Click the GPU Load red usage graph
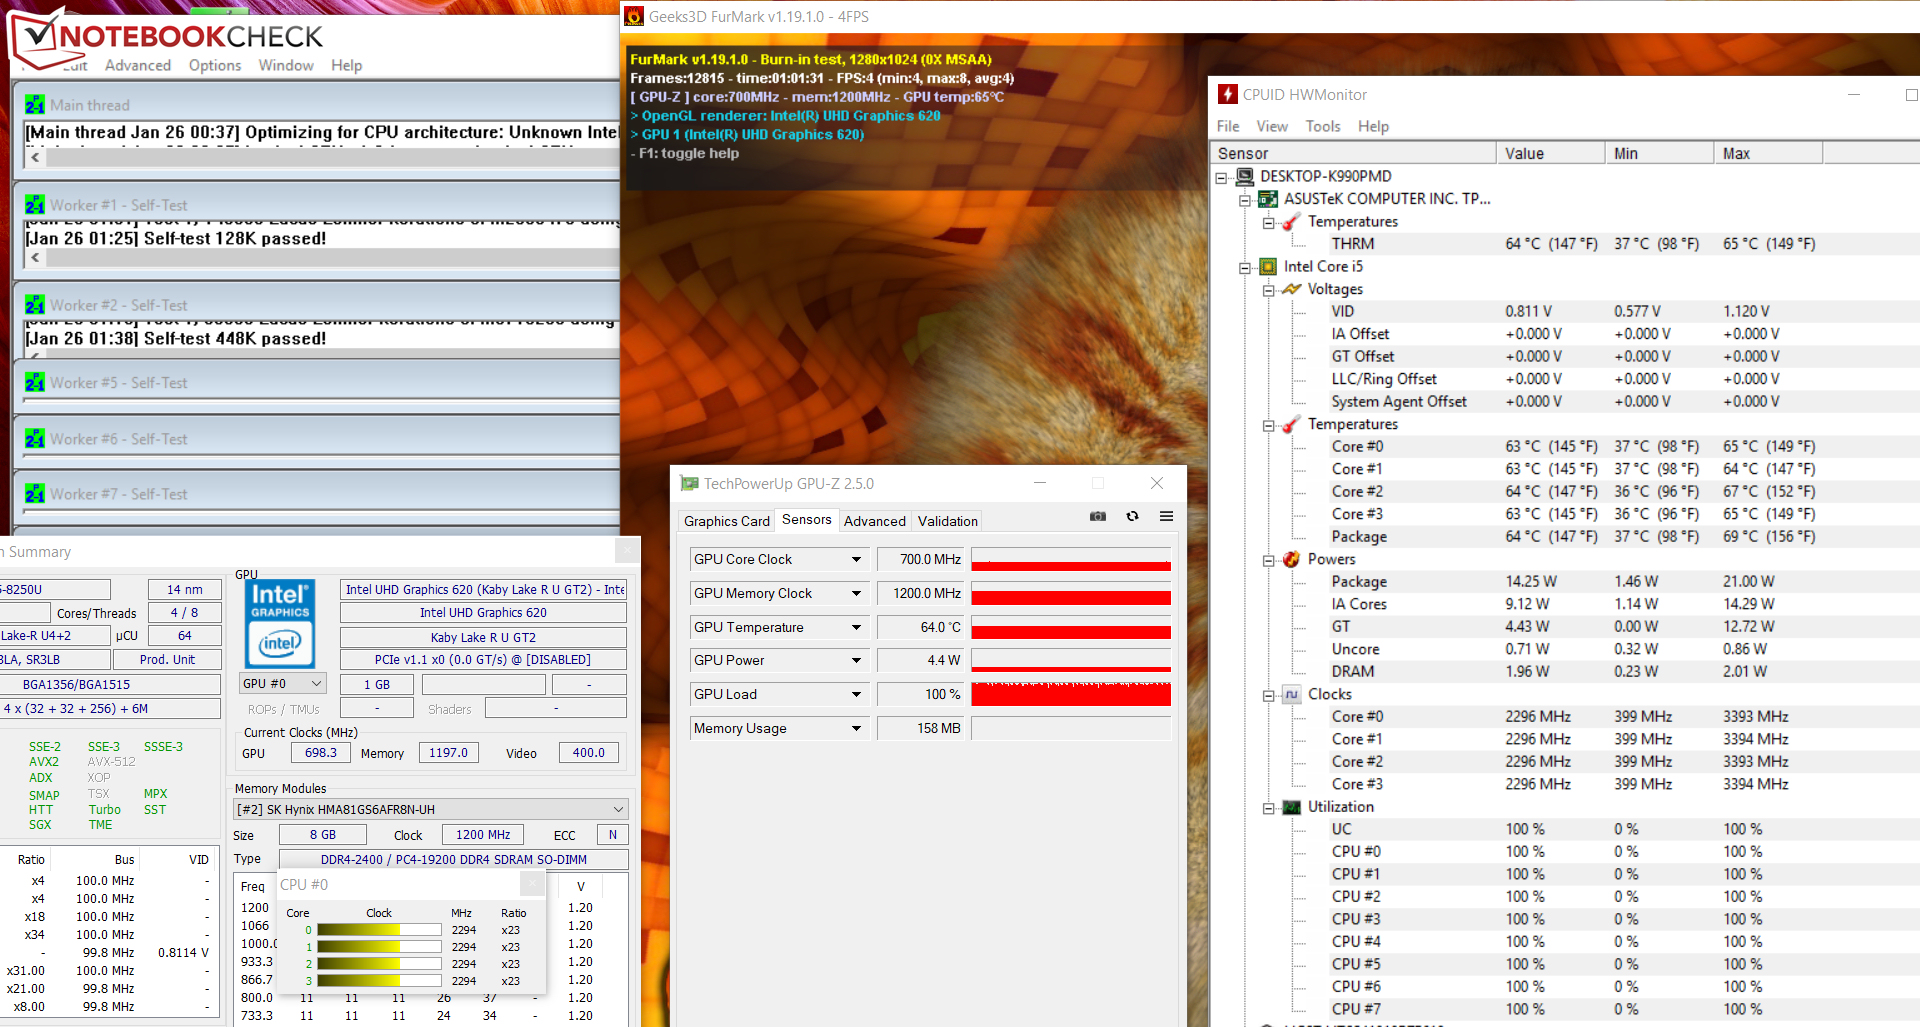 (x=1071, y=694)
